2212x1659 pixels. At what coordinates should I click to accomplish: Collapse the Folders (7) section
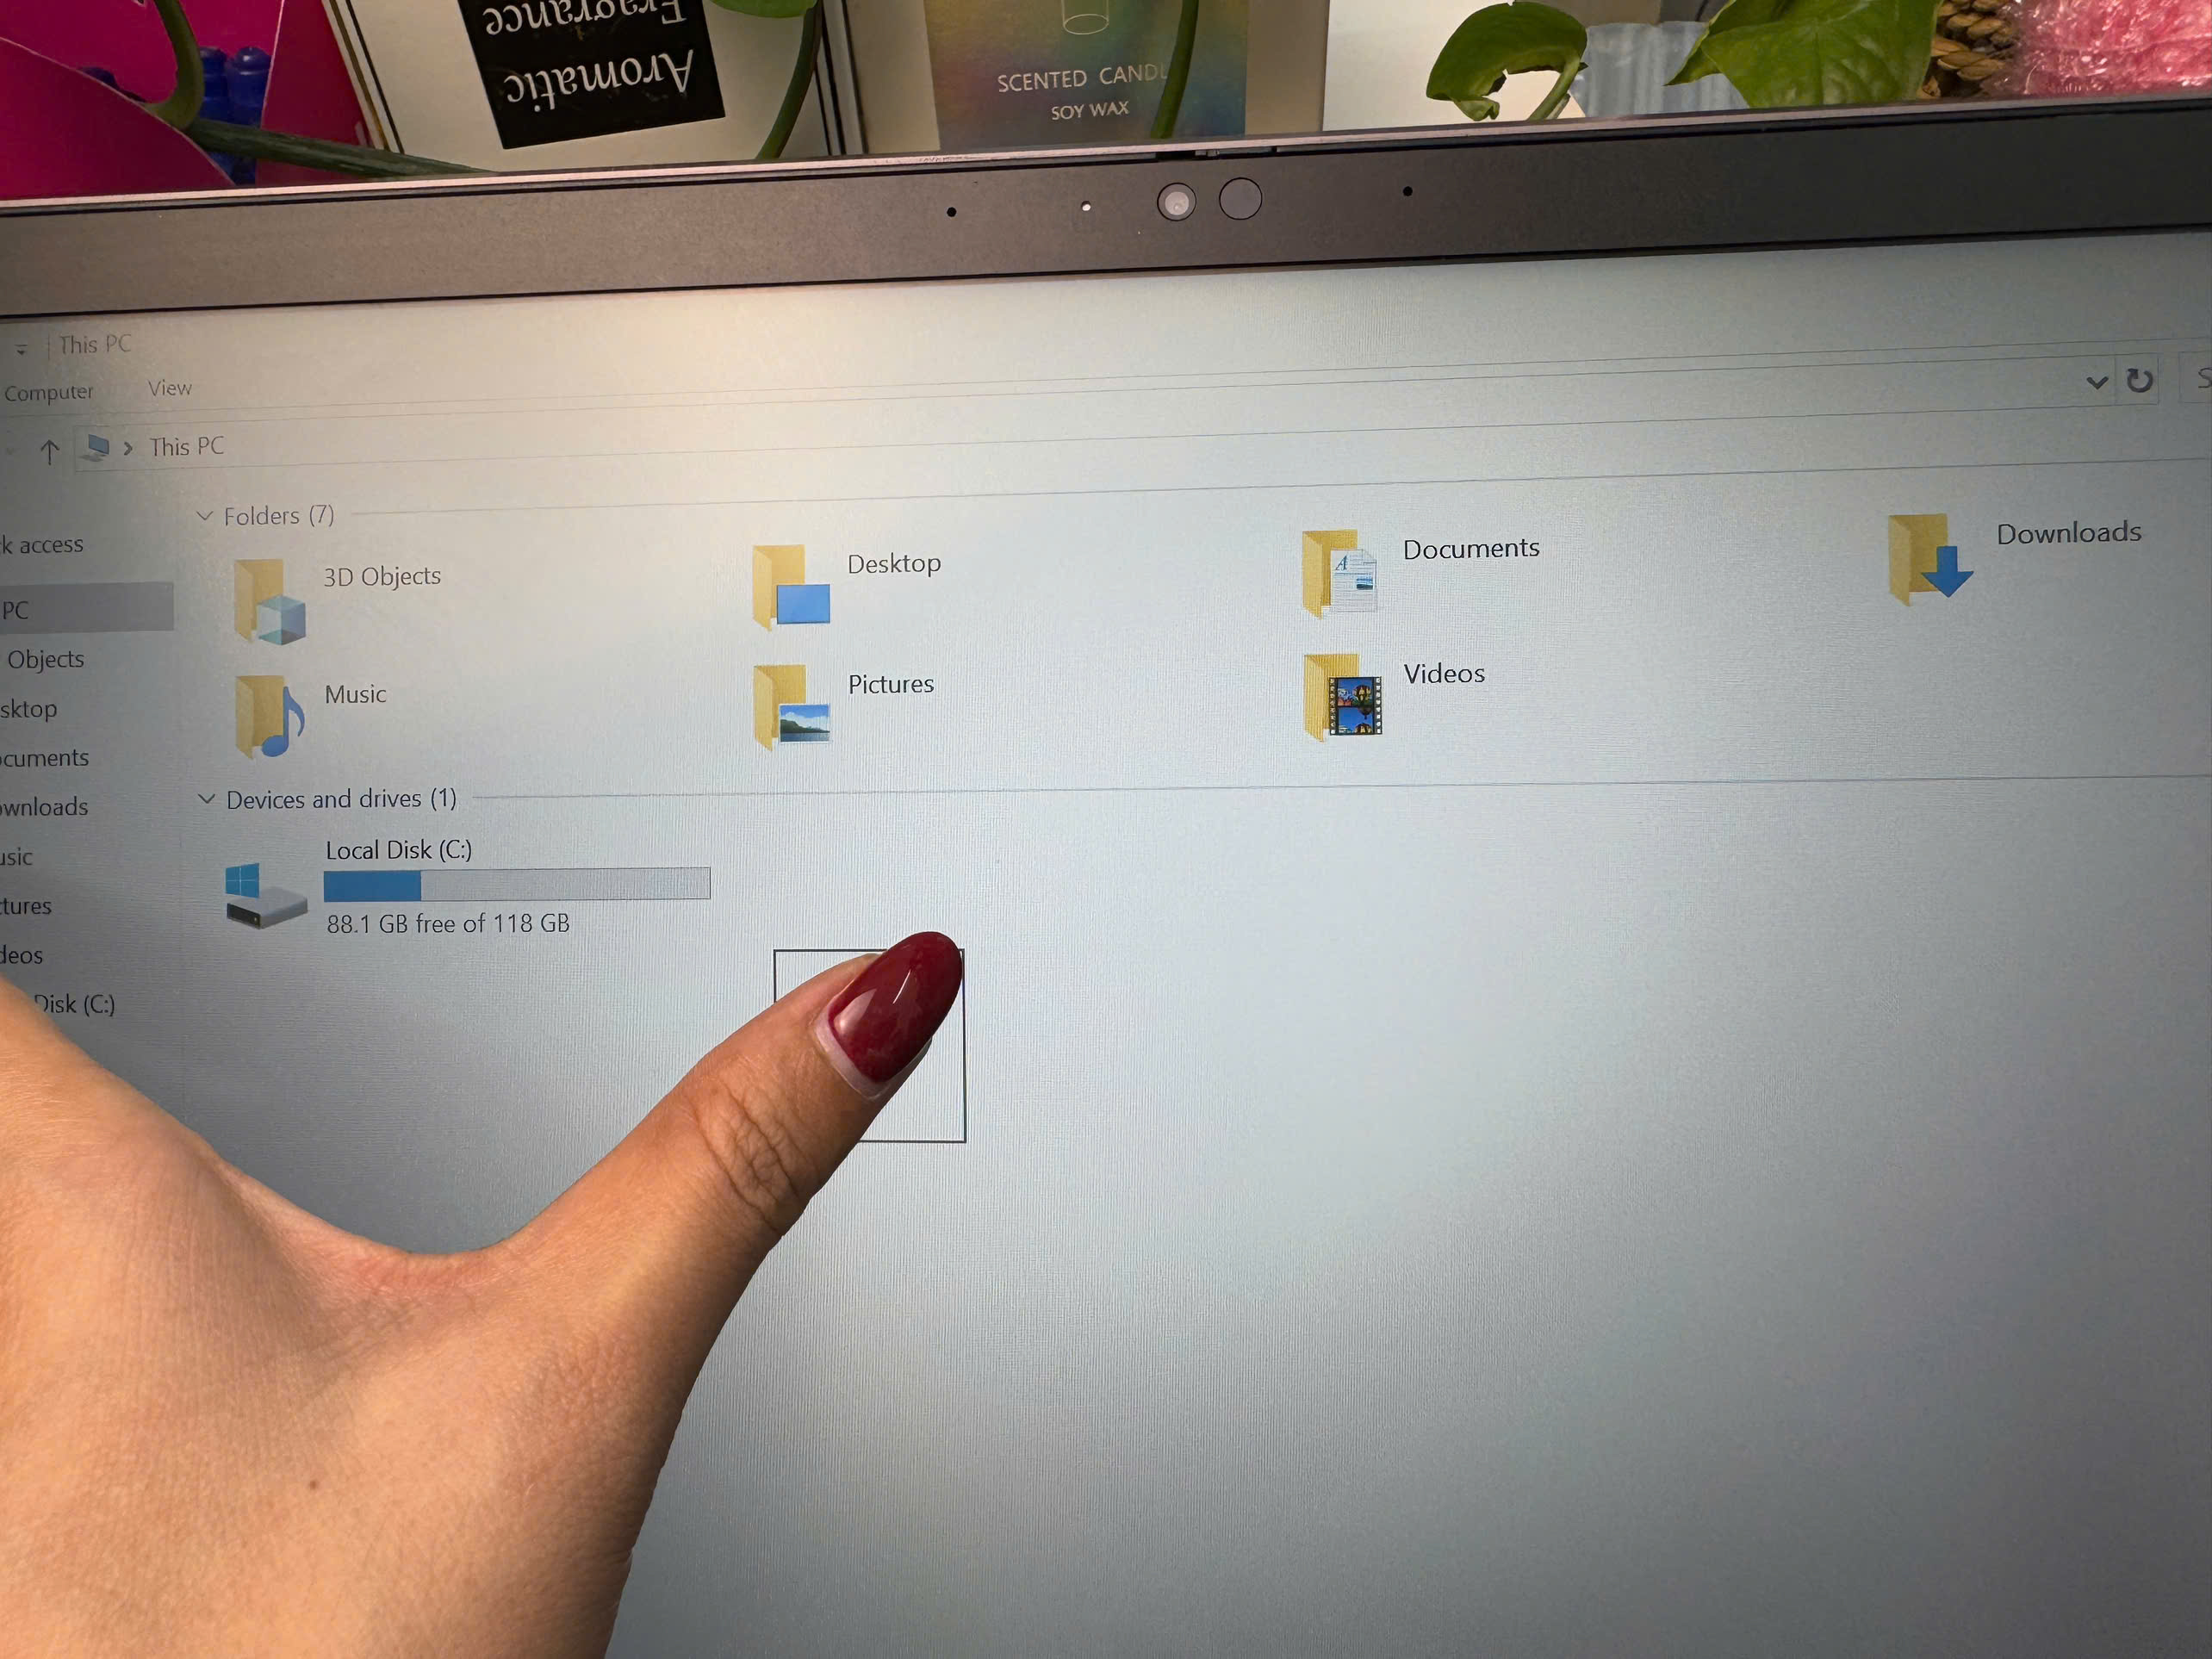click(x=208, y=516)
